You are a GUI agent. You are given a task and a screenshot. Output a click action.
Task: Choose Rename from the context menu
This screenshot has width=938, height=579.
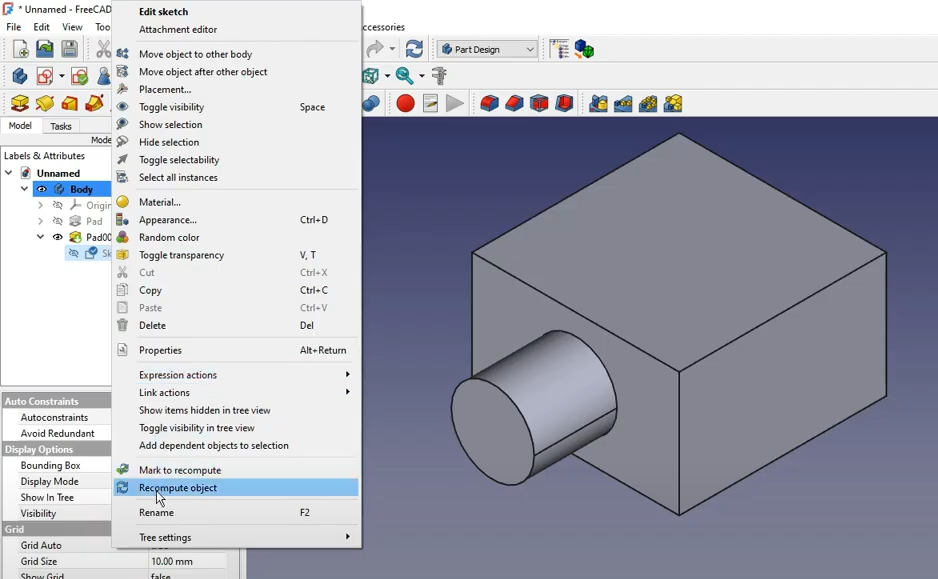(x=156, y=512)
